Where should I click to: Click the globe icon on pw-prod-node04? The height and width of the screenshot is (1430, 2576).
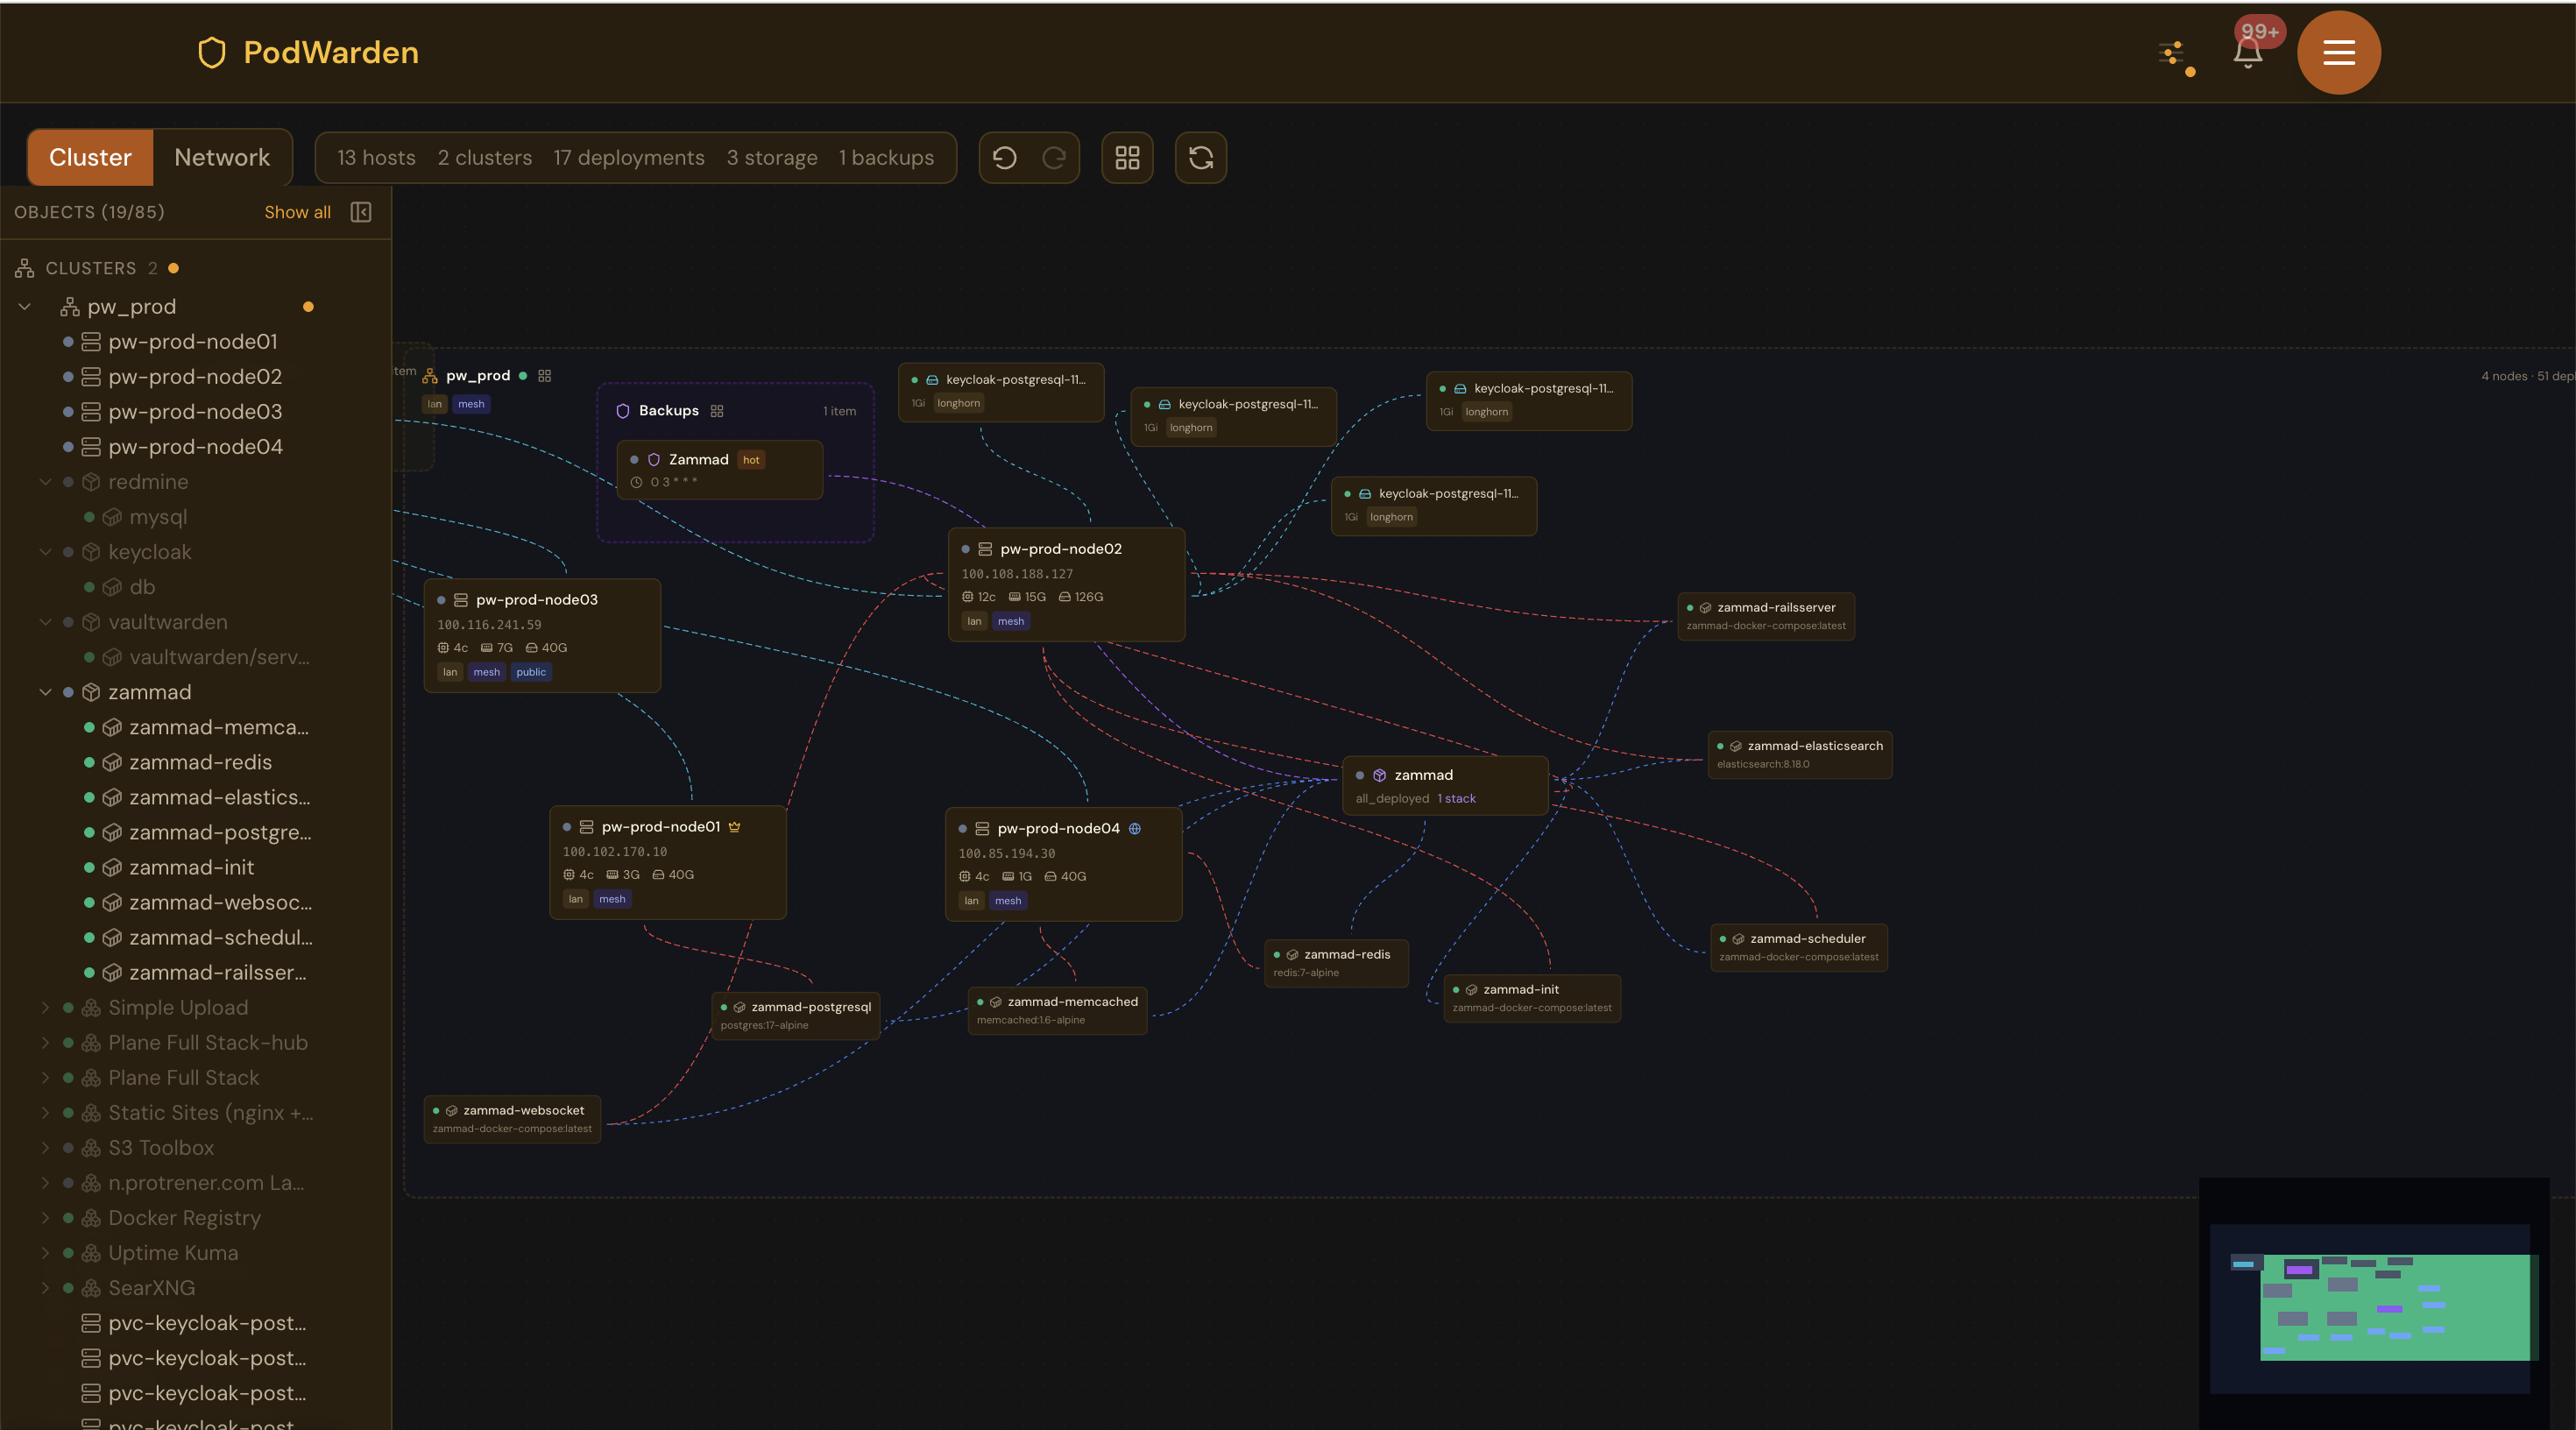(1135, 828)
